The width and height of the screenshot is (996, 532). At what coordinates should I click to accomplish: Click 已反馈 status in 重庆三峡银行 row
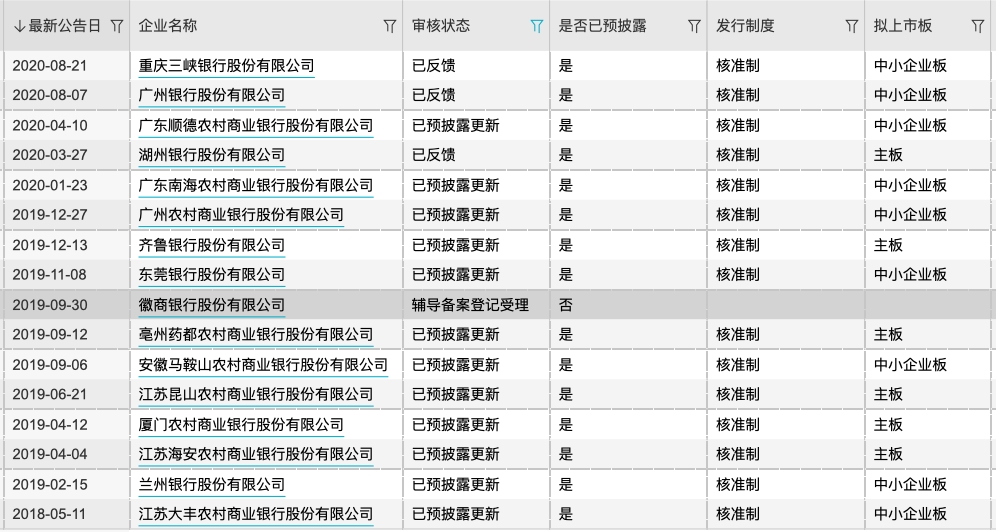click(x=434, y=65)
